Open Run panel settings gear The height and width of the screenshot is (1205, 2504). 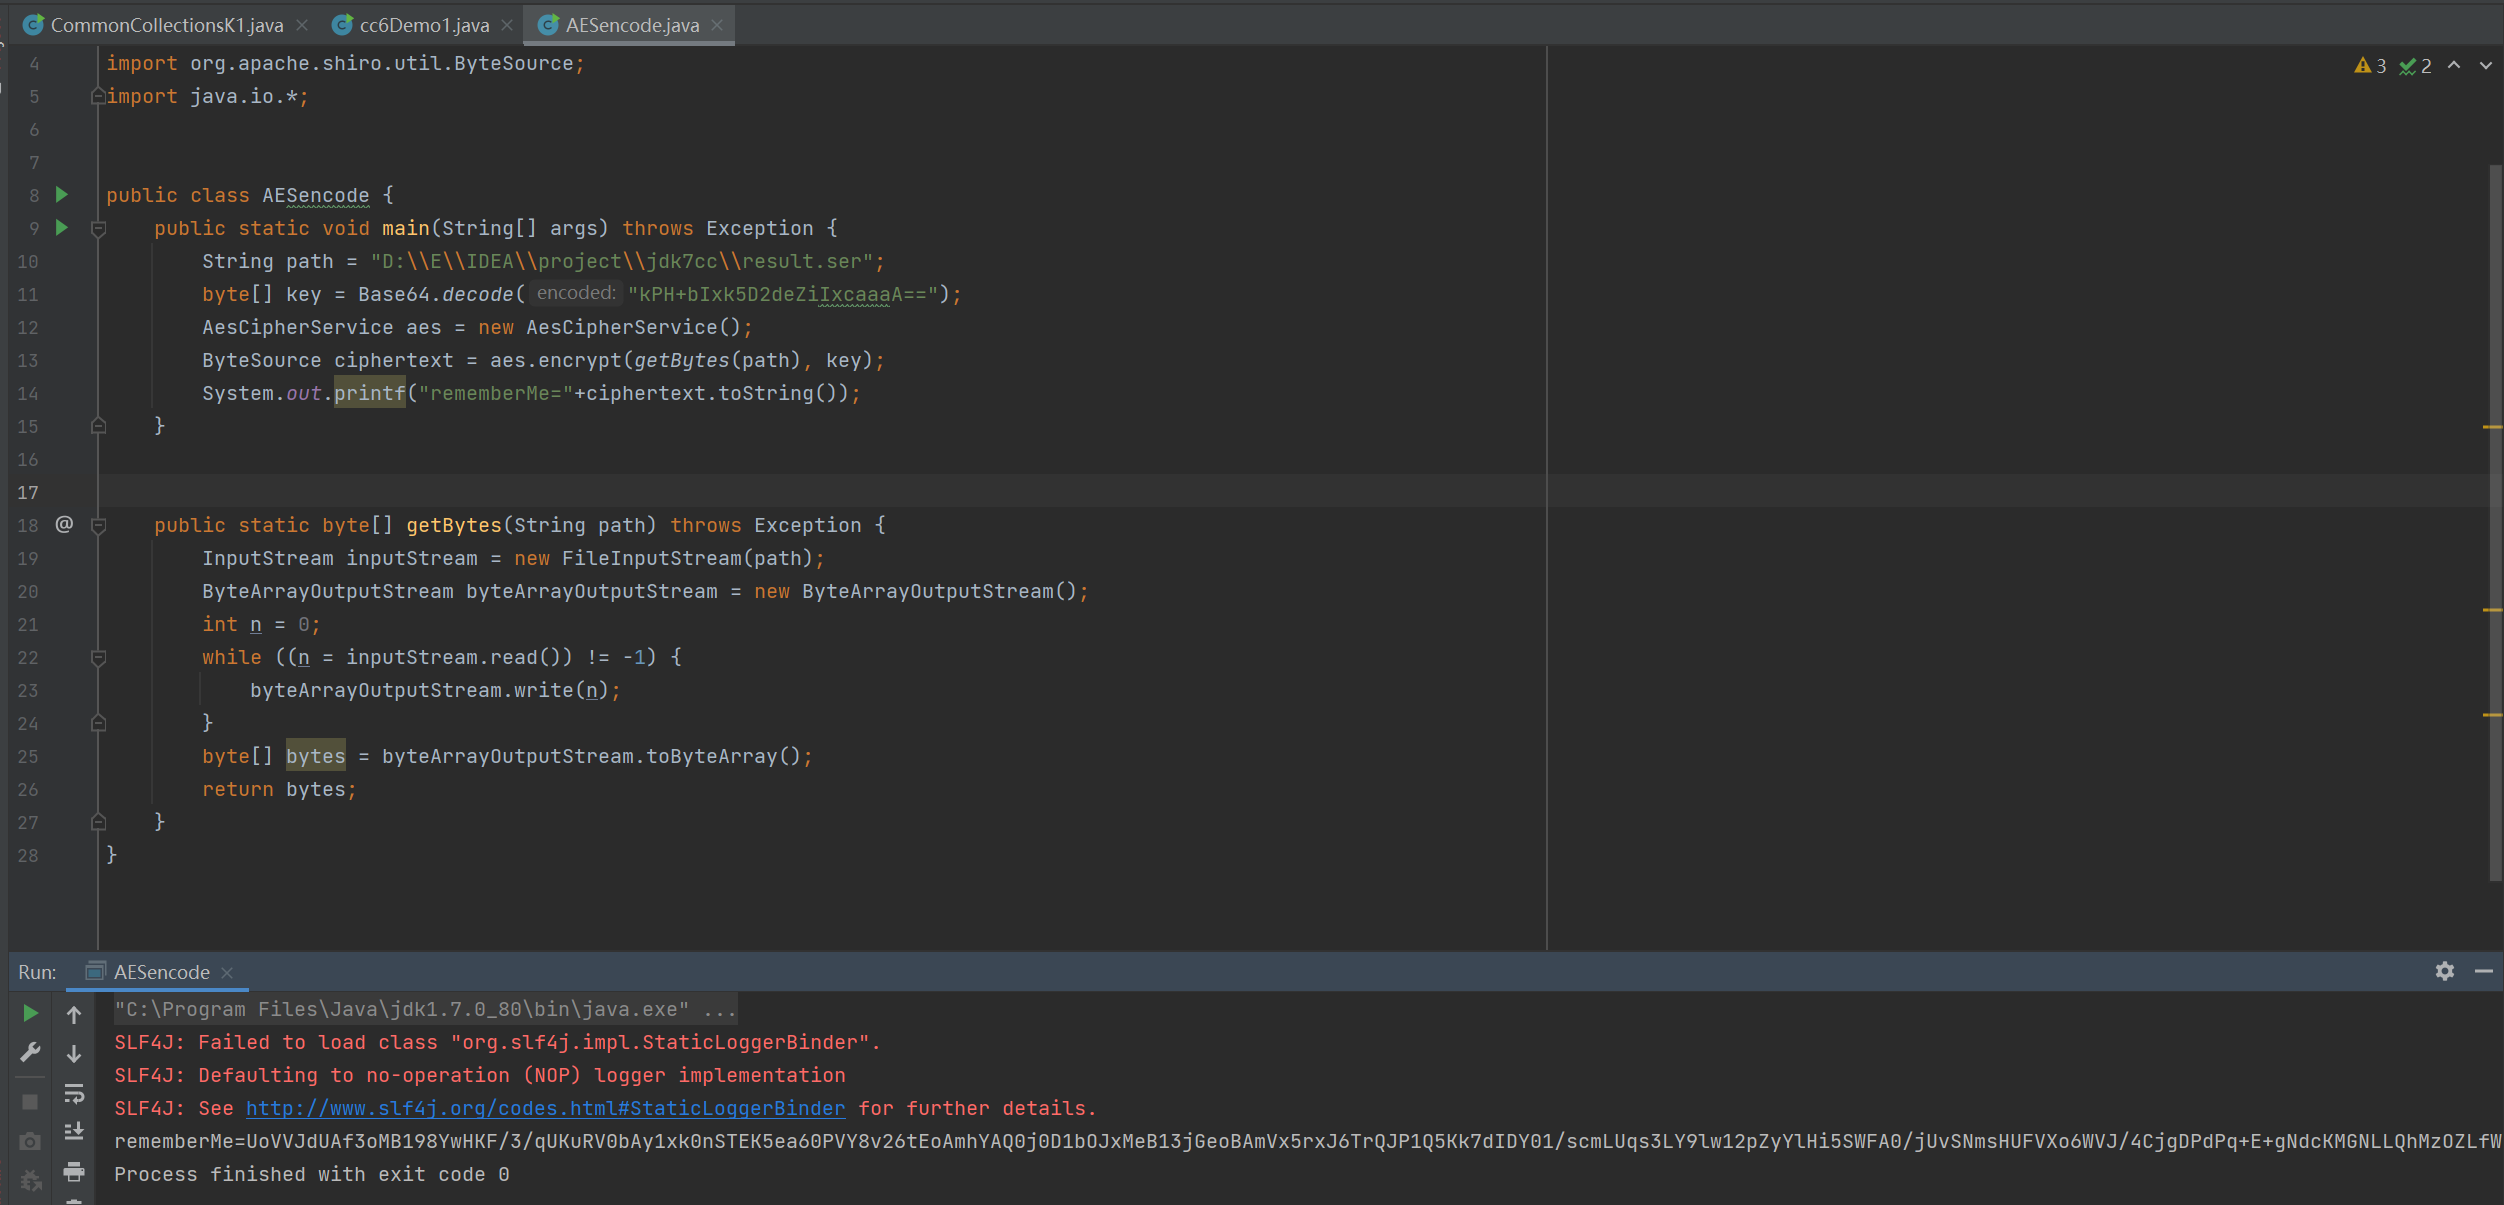[x=2445, y=971]
